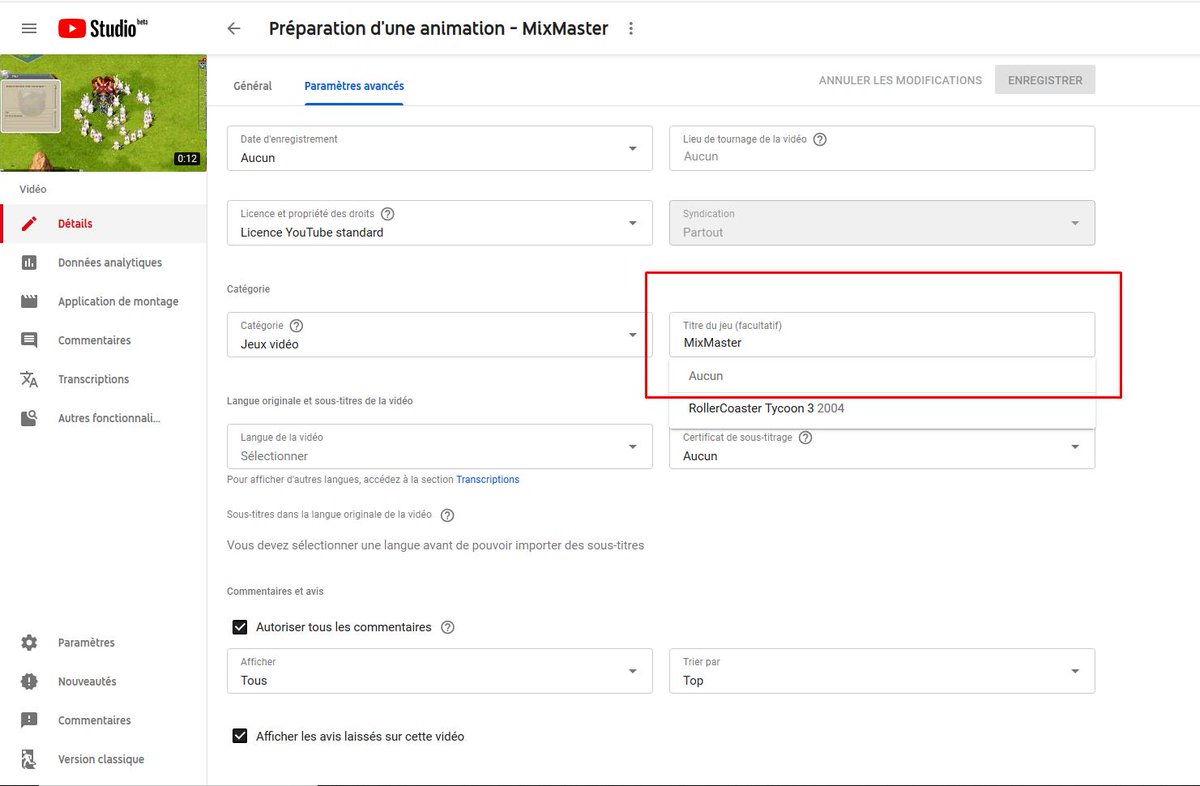Open Application de montage in the sidebar
1200x786 pixels.
coord(103,302)
